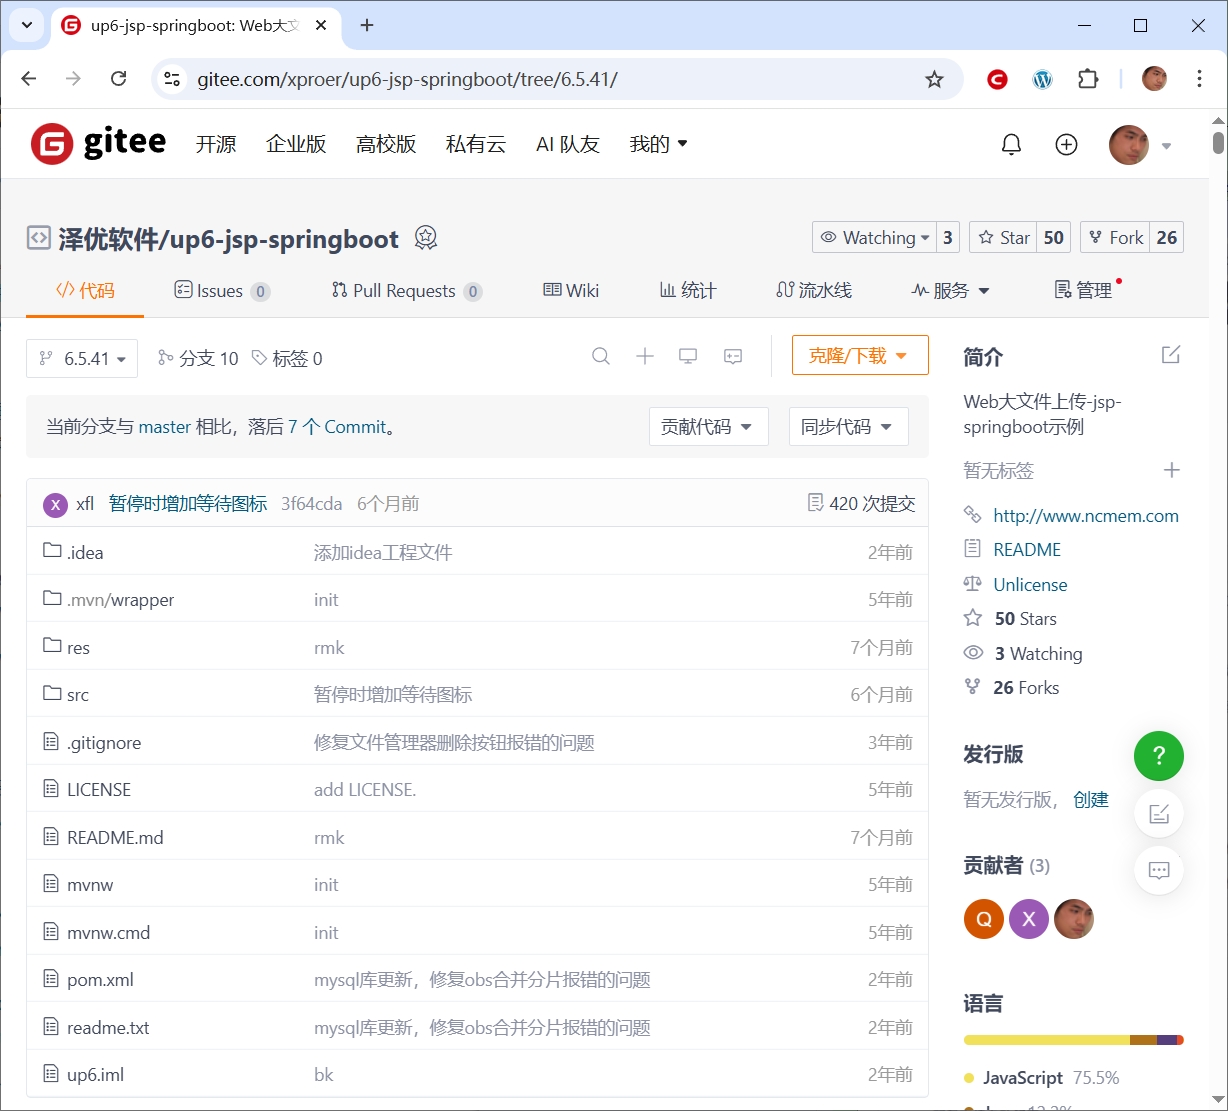Image resolution: width=1228 pixels, height=1111 pixels.
Task: Open the 420 次提交 commit history
Action: tap(861, 503)
